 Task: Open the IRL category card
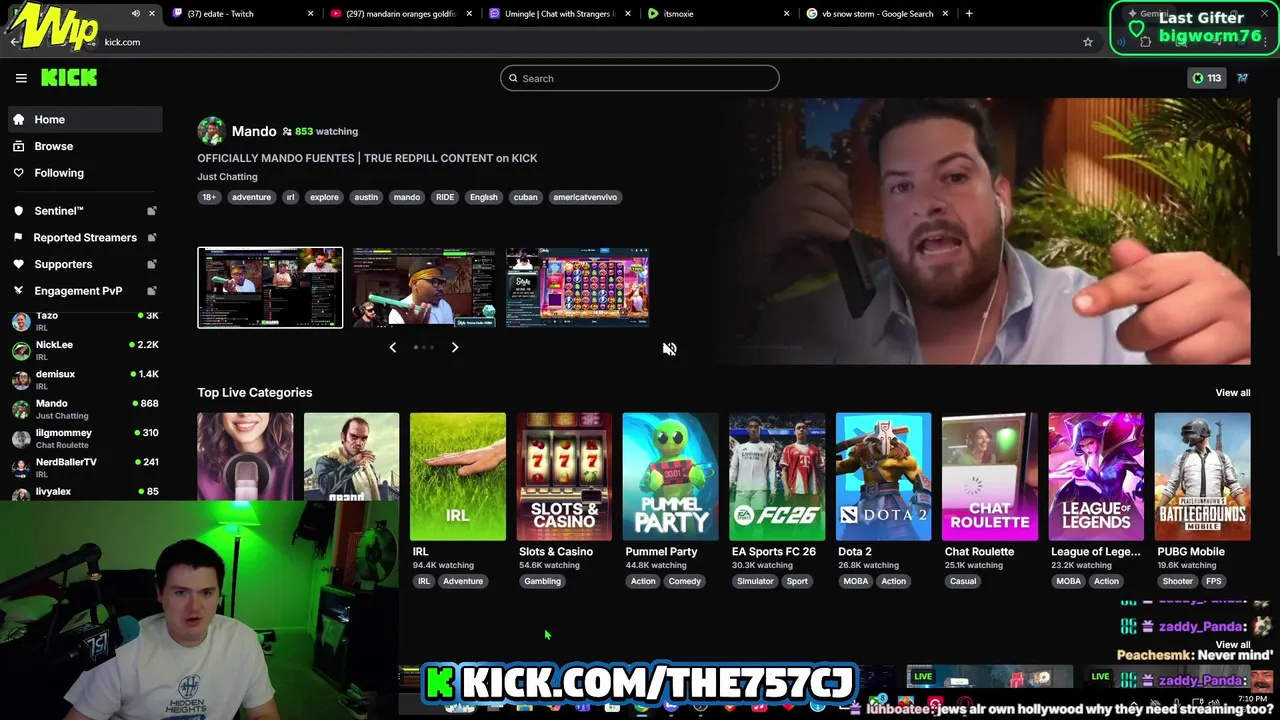458,477
